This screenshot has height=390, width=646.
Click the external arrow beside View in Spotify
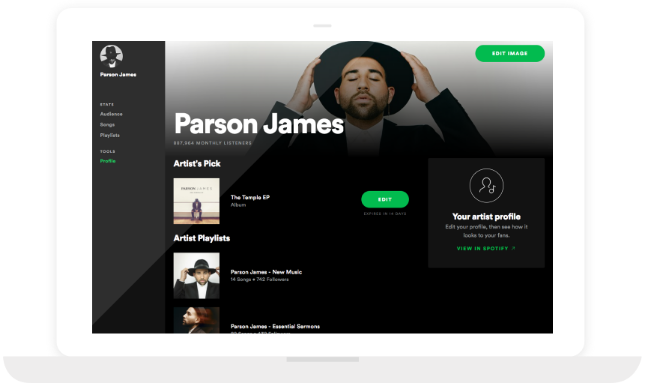tap(513, 248)
